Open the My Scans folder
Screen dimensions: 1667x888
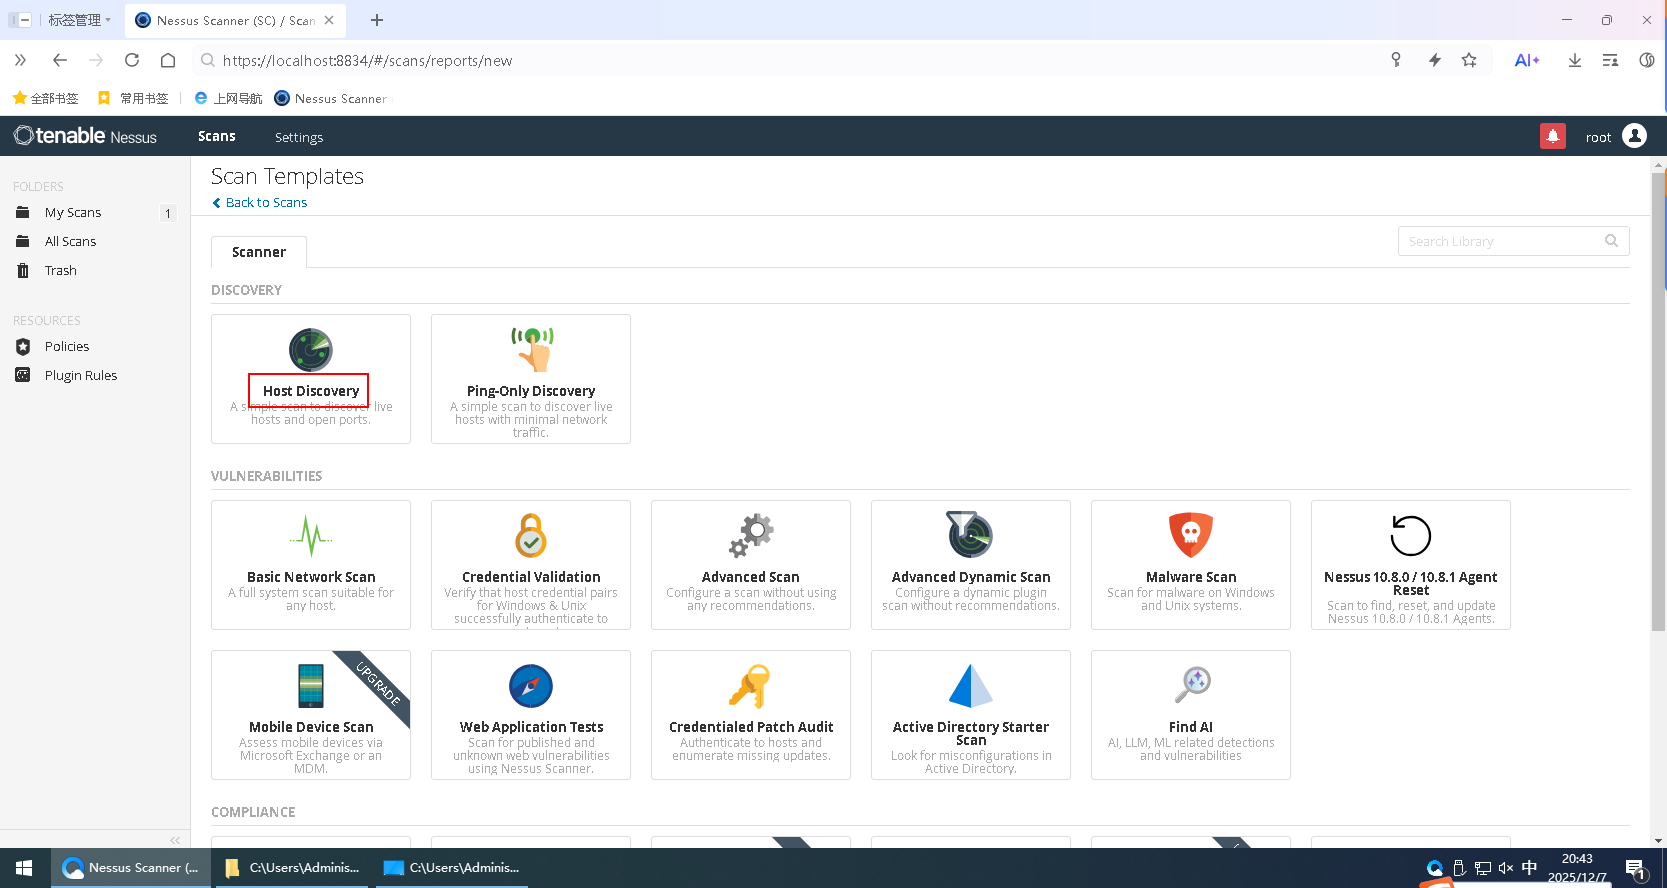pos(73,212)
